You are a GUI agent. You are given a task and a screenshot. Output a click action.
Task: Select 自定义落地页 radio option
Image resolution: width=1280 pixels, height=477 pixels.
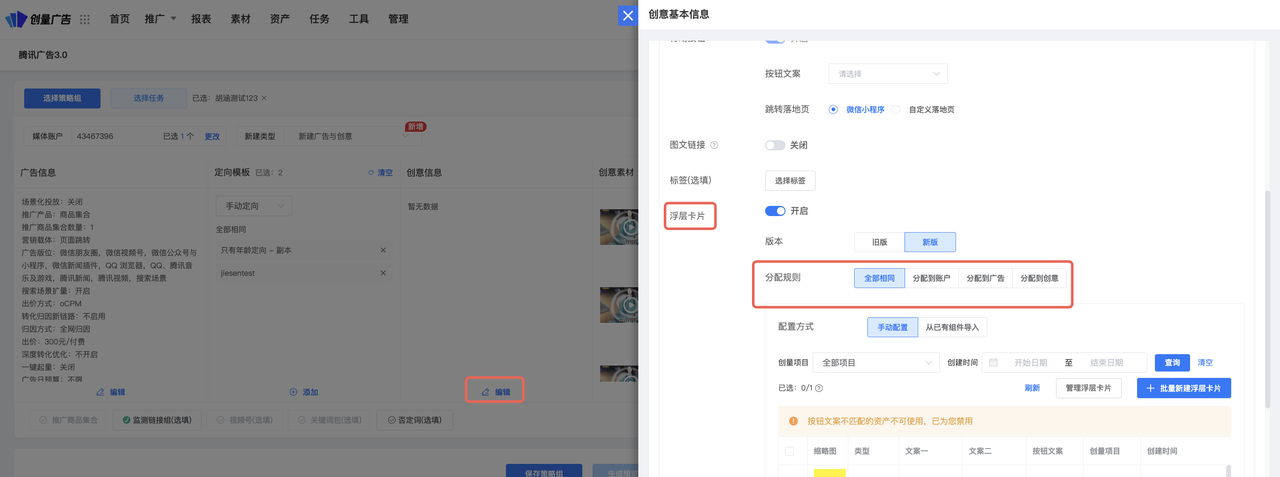click(x=896, y=109)
